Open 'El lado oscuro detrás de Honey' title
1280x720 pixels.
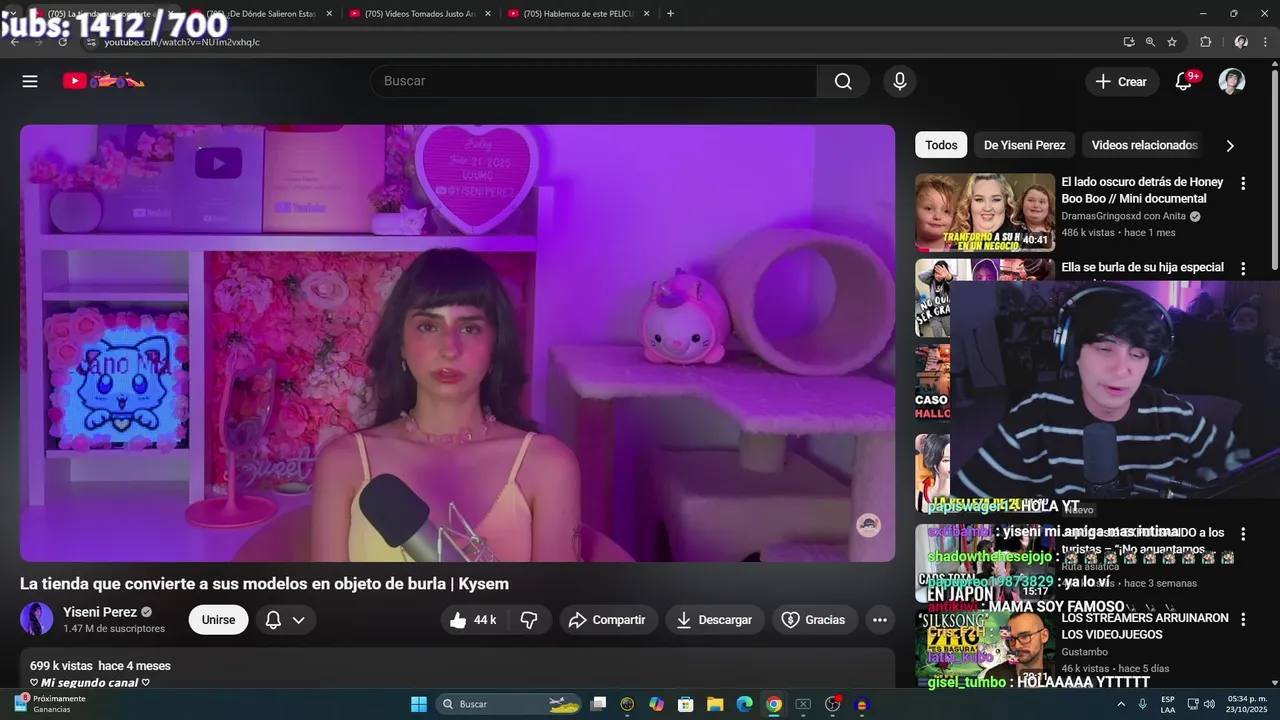1142,190
